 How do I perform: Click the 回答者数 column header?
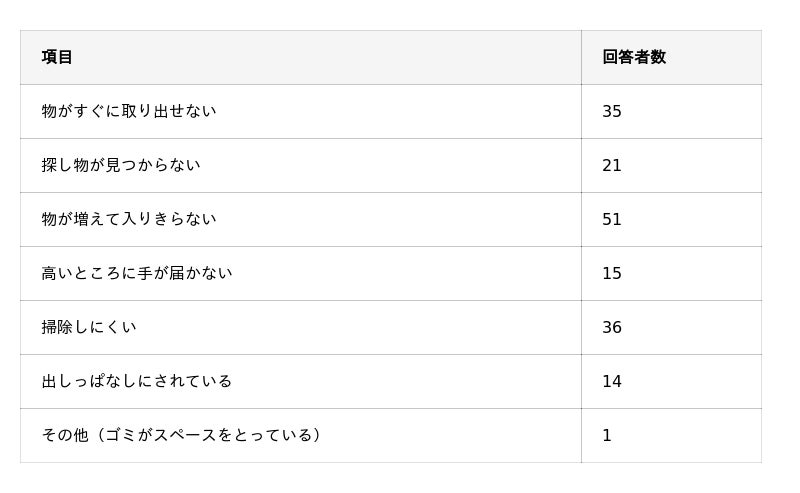633,57
